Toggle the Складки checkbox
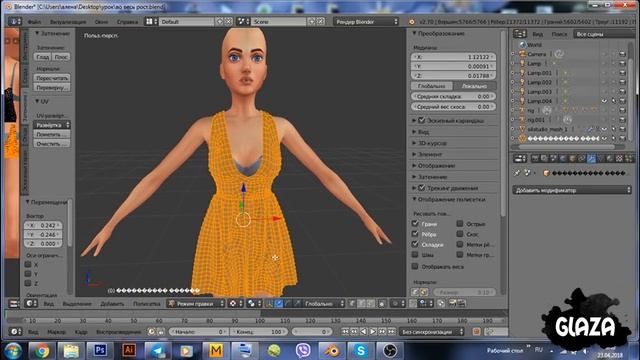Viewport: 640px width, 360px height. click(416, 244)
